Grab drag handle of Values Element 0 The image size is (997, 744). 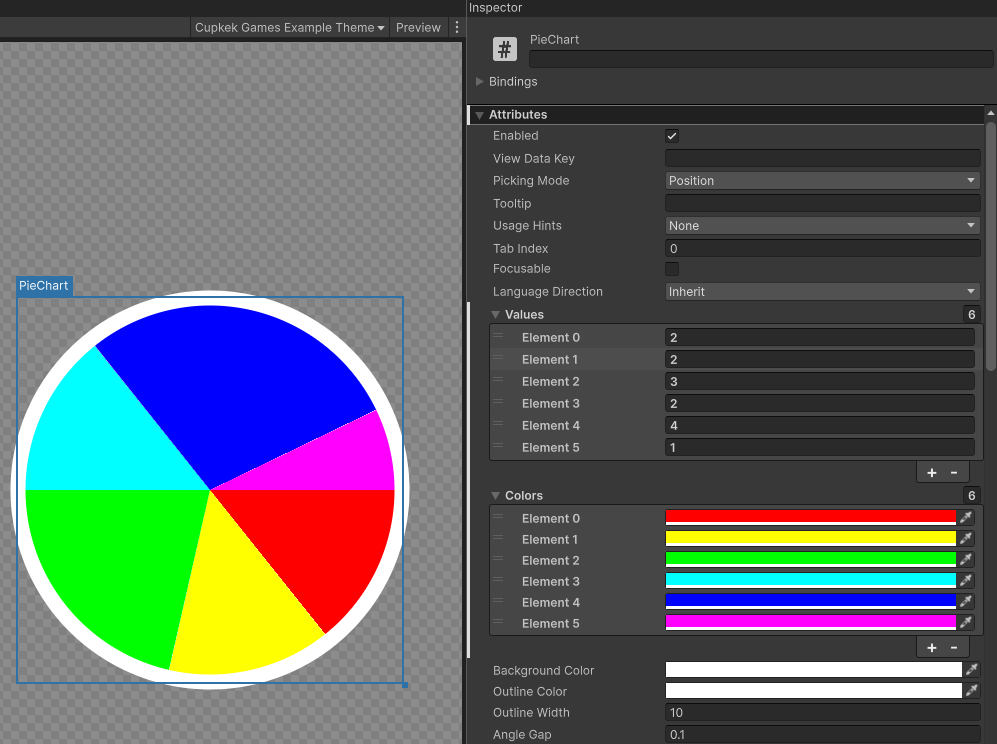point(498,337)
